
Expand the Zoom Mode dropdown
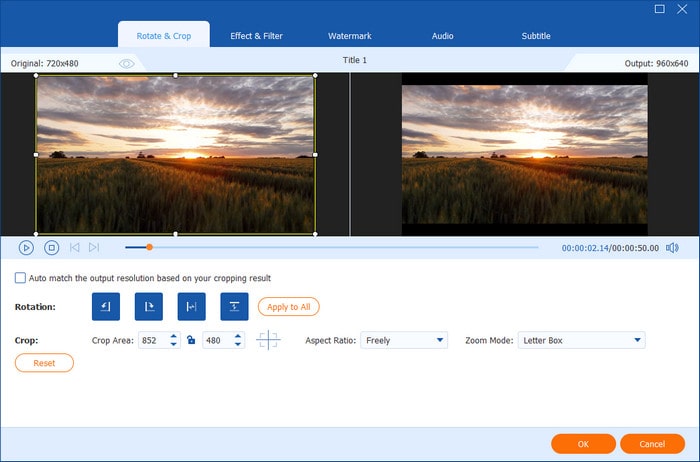pyautogui.click(x=580, y=340)
